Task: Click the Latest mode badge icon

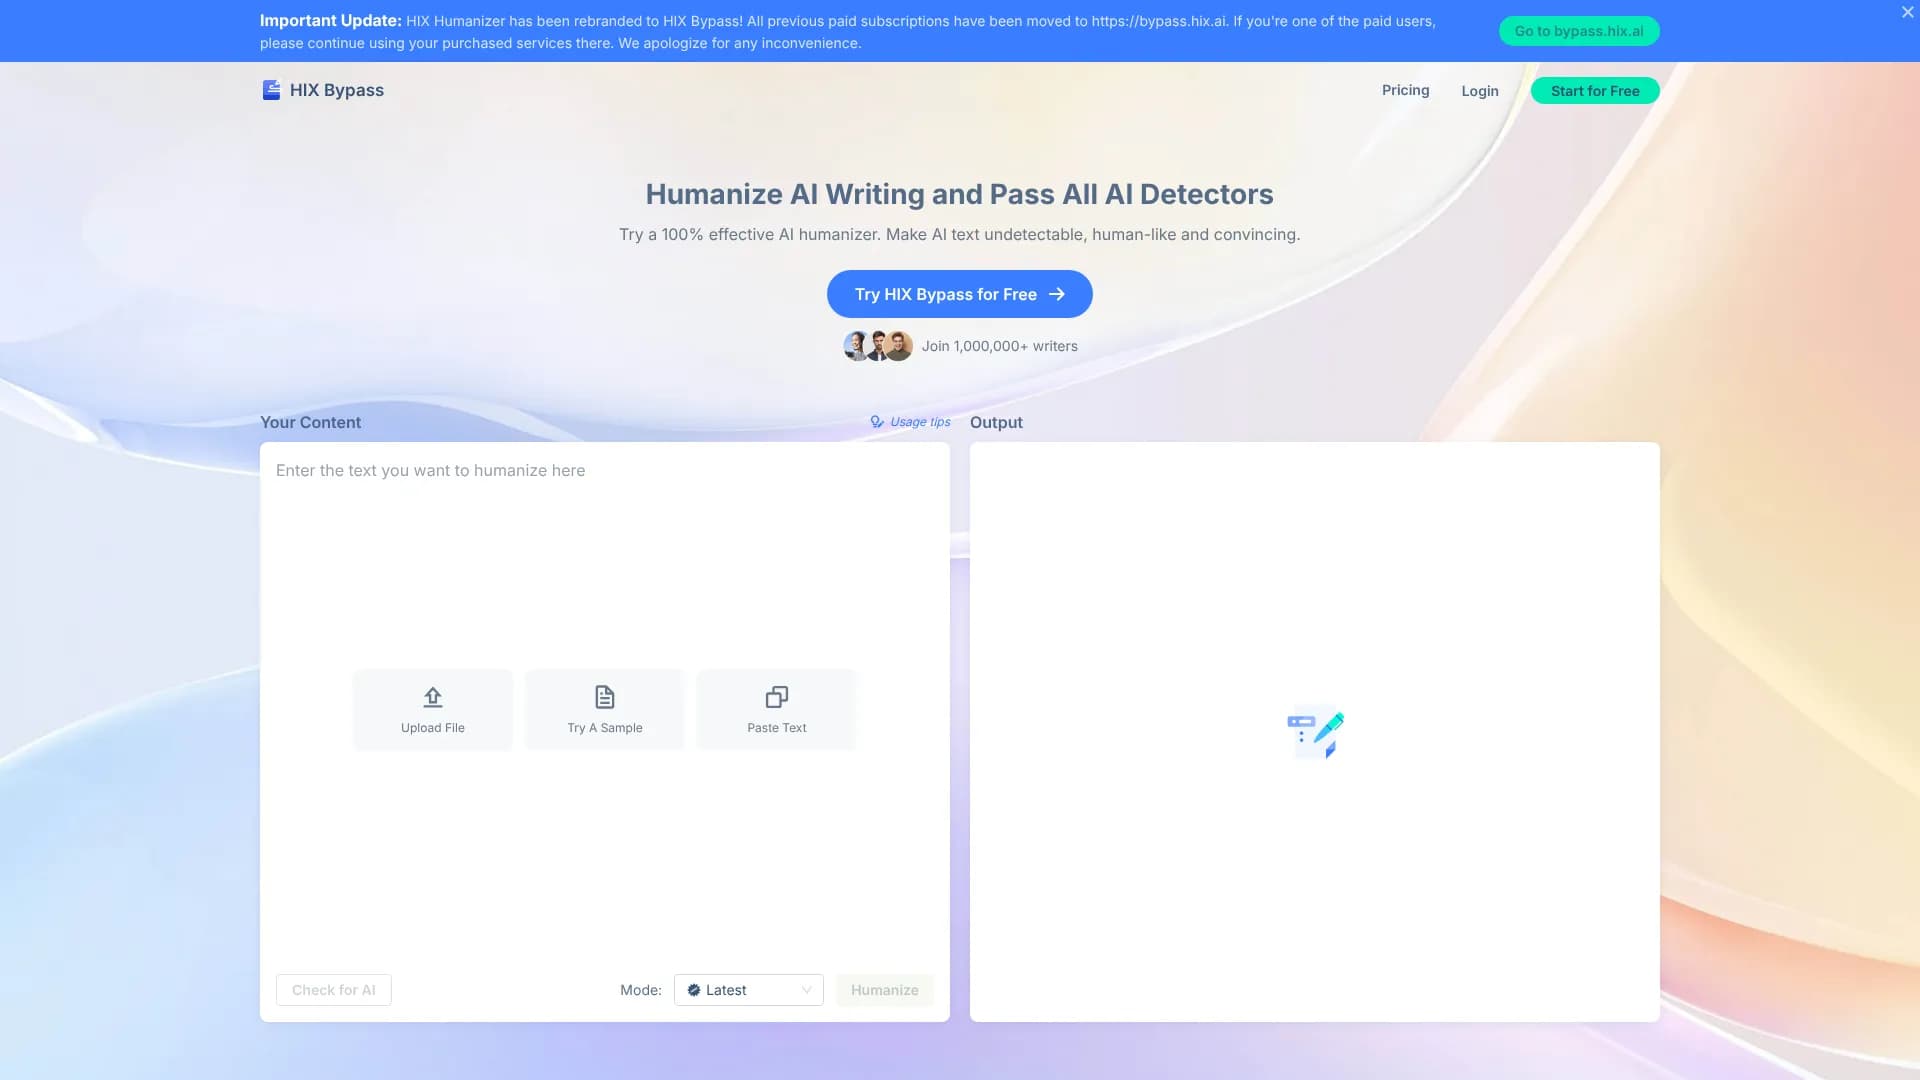Action: (x=694, y=990)
